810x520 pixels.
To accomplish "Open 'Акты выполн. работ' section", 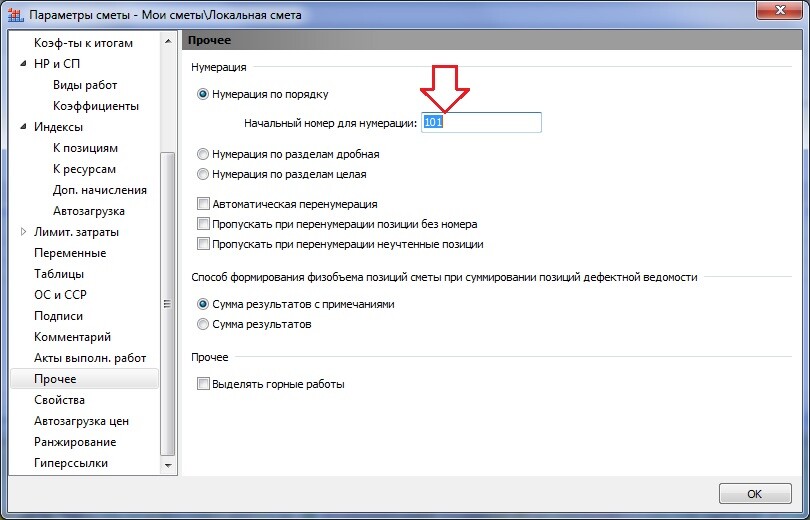I will click(x=90, y=358).
